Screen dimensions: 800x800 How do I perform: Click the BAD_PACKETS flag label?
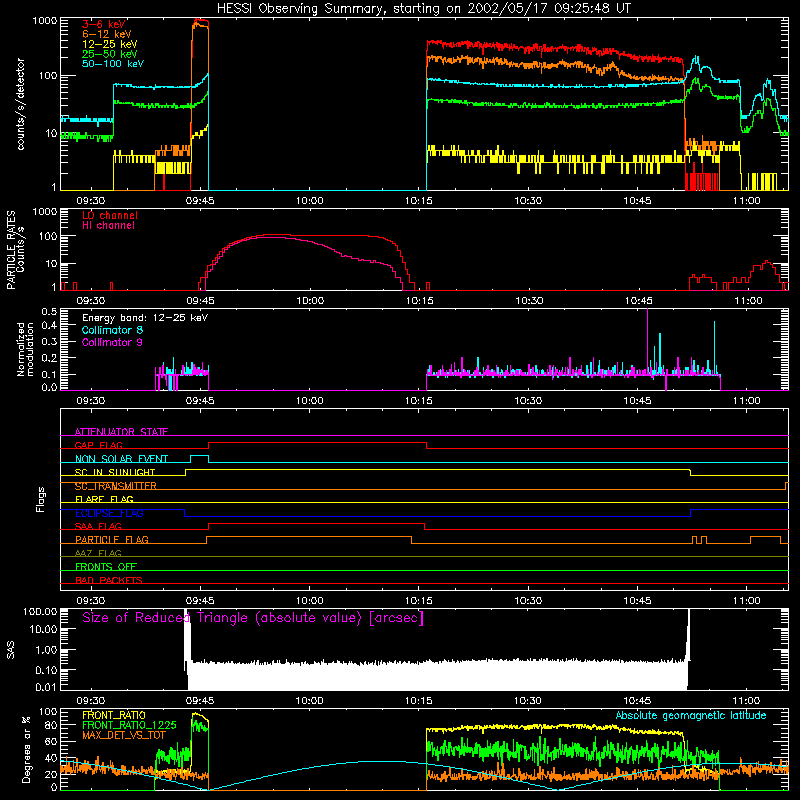(x=109, y=580)
